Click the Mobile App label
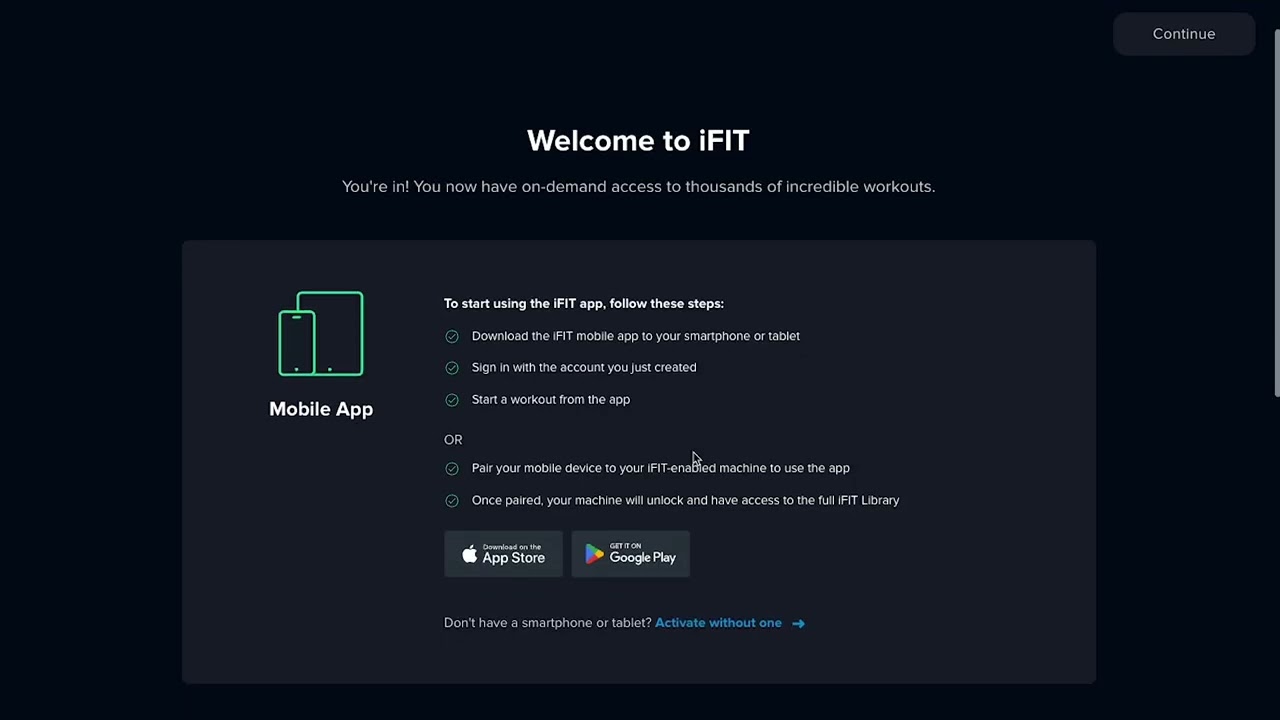The height and width of the screenshot is (720, 1280). tap(321, 409)
